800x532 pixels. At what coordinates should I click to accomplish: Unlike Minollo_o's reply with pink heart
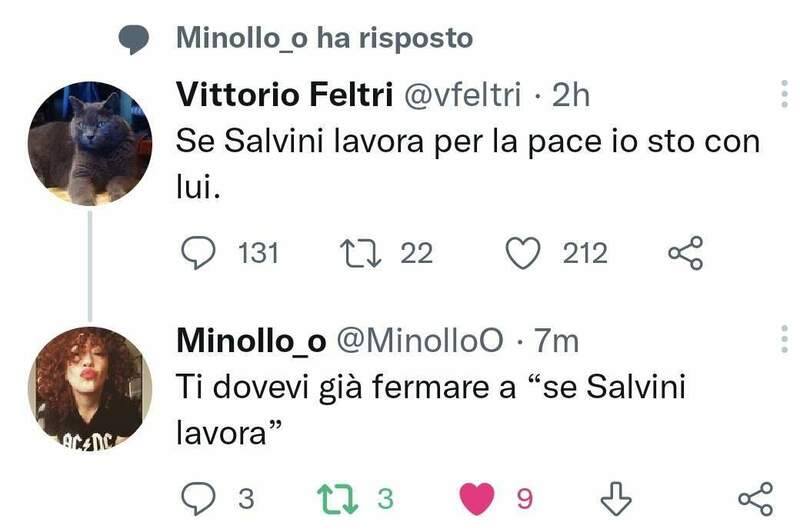pyautogui.click(x=478, y=498)
